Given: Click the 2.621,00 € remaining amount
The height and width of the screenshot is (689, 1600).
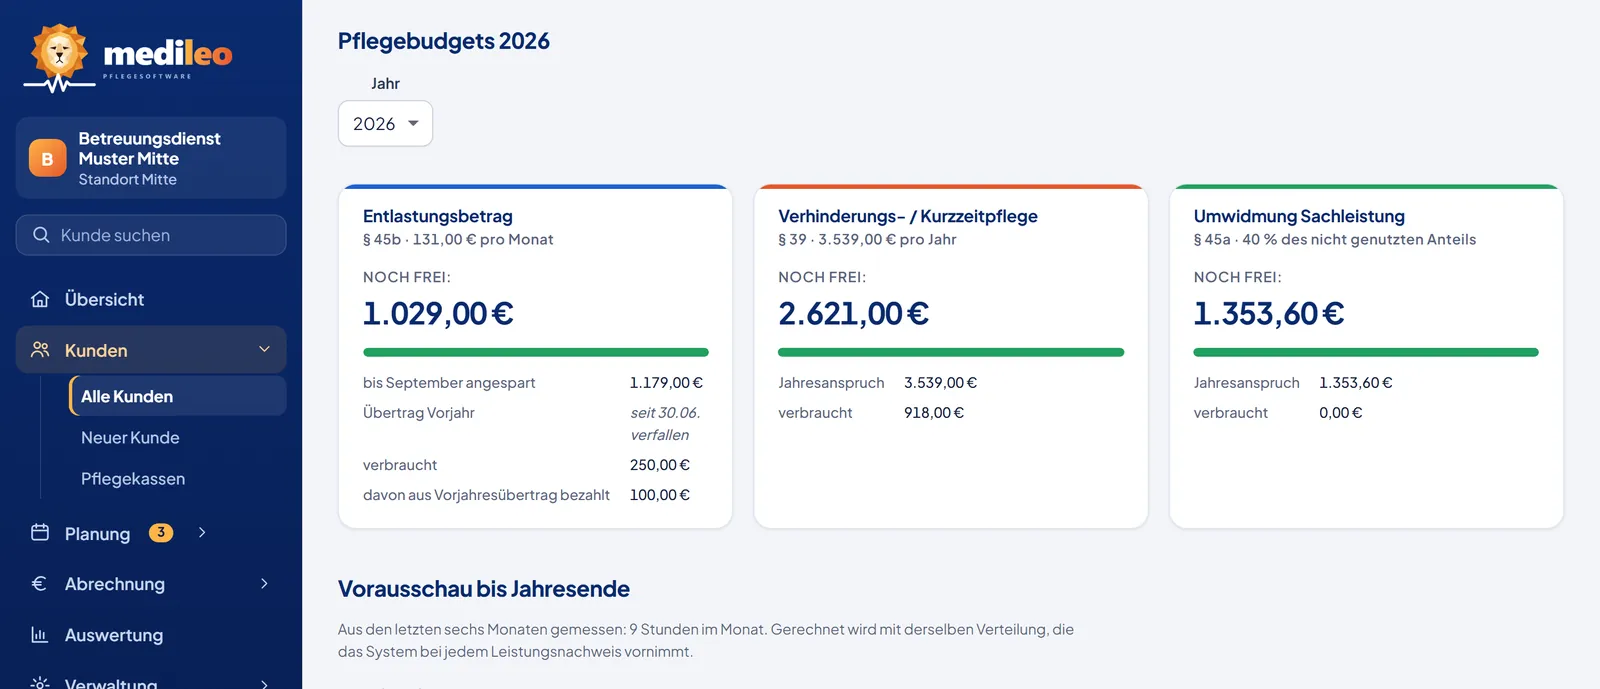Looking at the screenshot, I should 854,314.
